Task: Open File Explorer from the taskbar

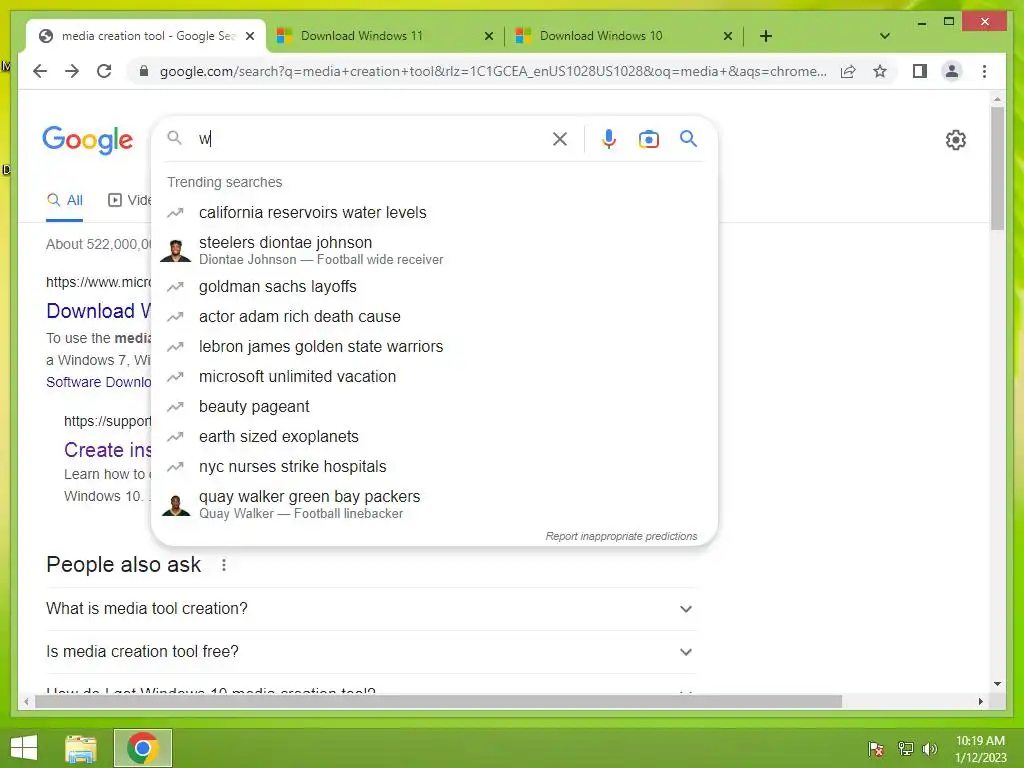Action: click(x=81, y=748)
